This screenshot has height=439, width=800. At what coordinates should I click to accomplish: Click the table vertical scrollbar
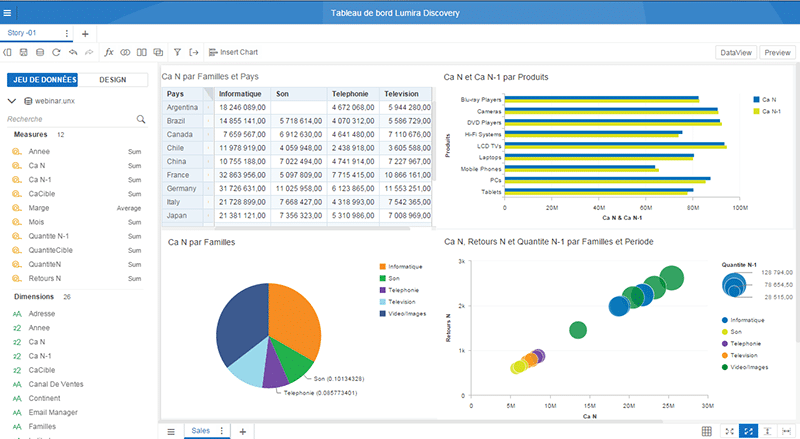point(434,140)
